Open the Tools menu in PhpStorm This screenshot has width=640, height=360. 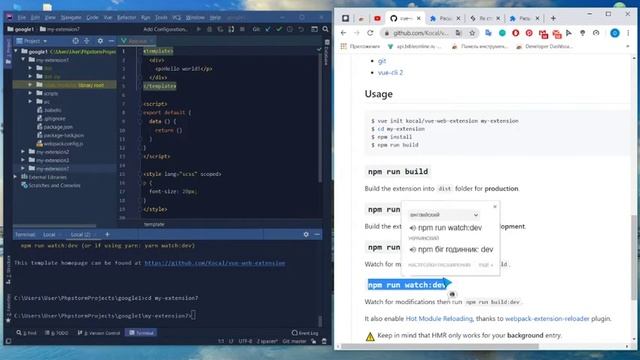click(x=161, y=18)
